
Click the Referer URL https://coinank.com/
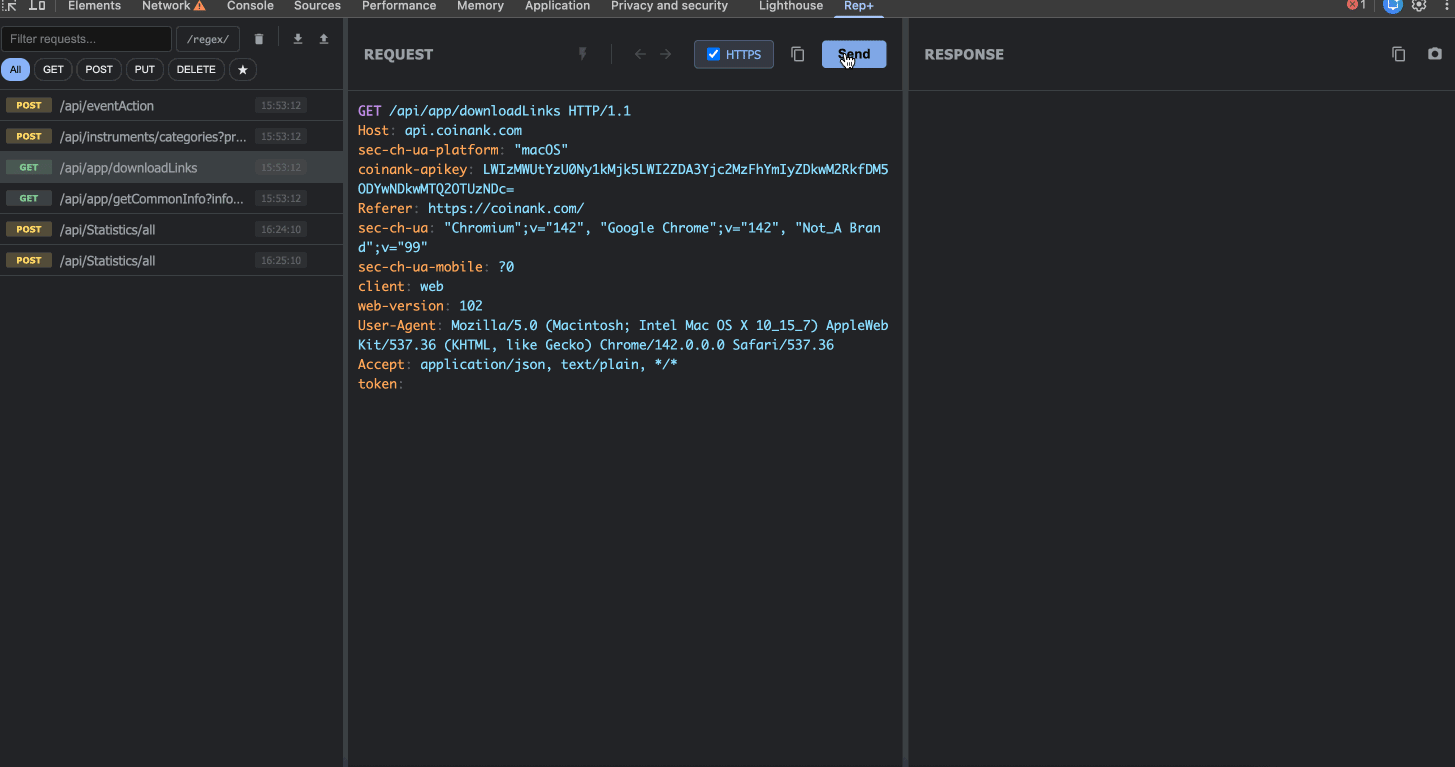[x=506, y=208]
